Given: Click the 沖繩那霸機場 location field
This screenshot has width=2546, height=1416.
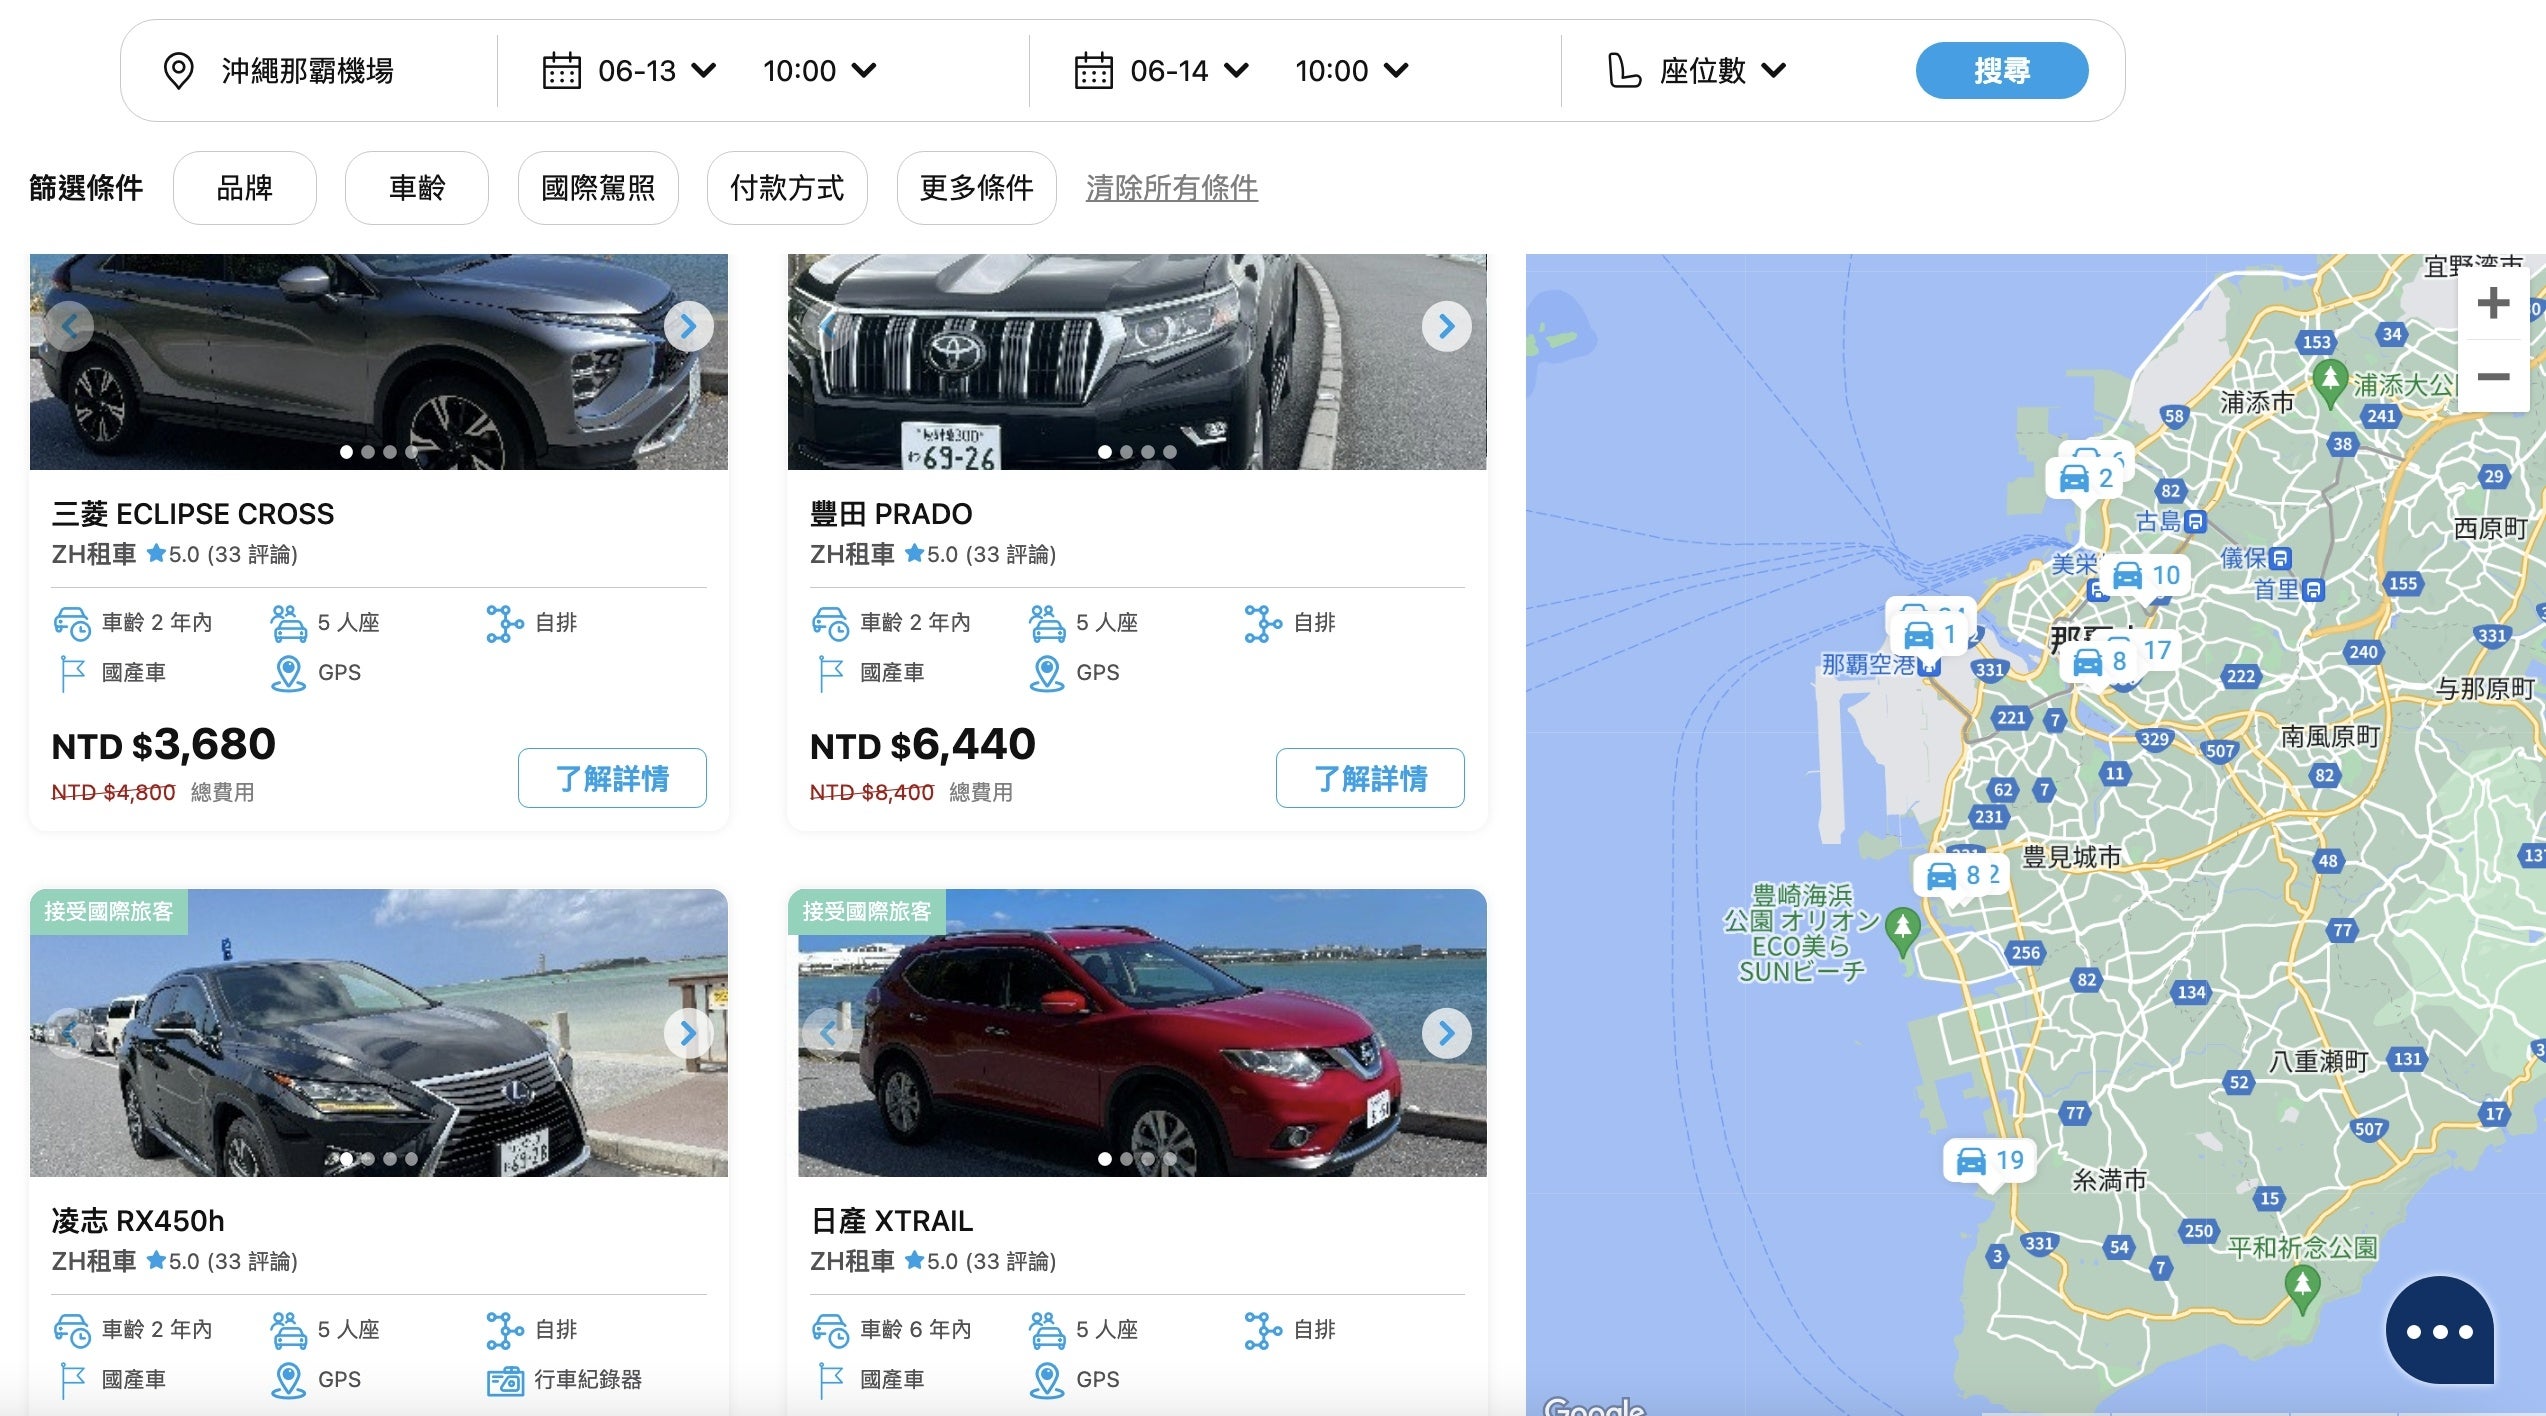Looking at the screenshot, I should 307,71.
